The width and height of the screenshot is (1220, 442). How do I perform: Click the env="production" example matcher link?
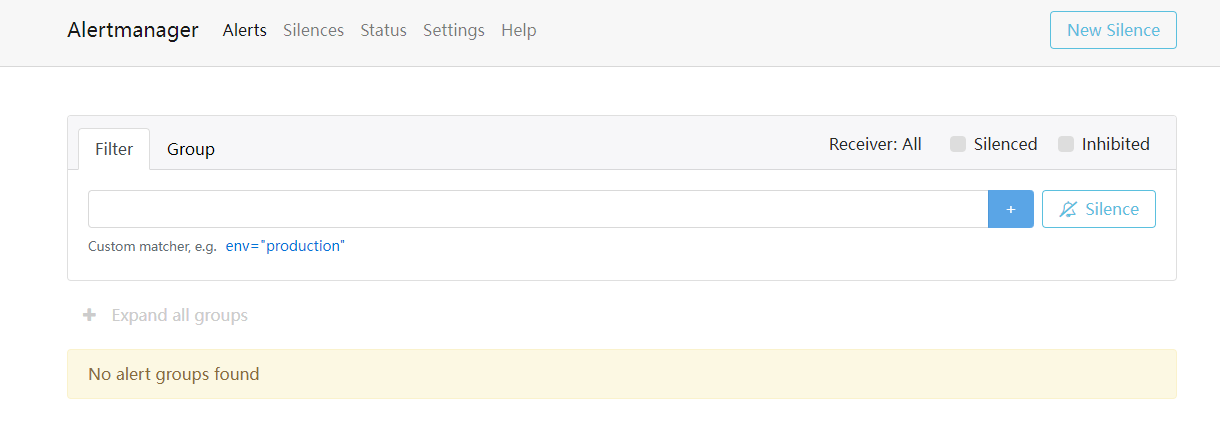tap(284, 246)
